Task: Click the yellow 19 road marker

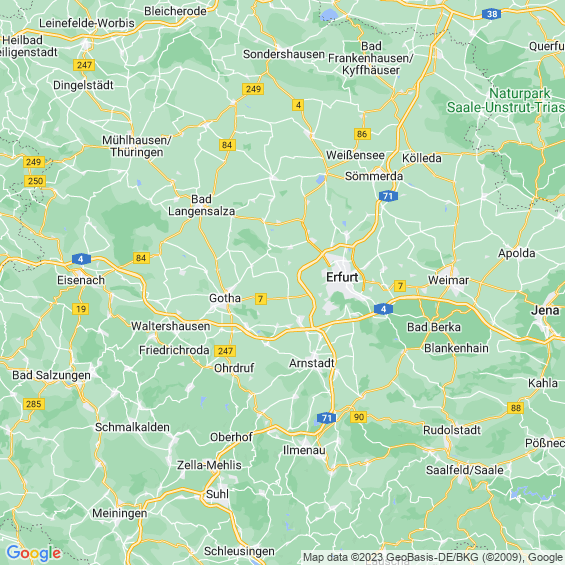Action: click(x=81, y=309)
